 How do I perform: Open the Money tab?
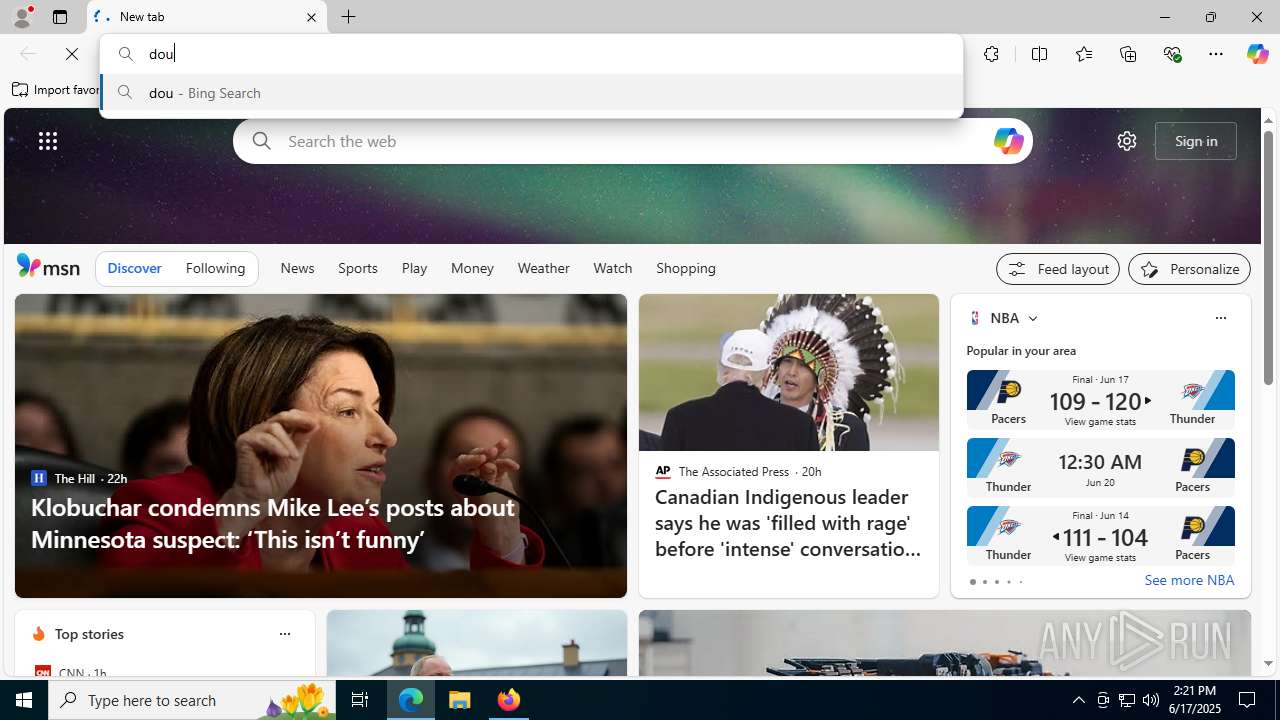tap(472, 268)
